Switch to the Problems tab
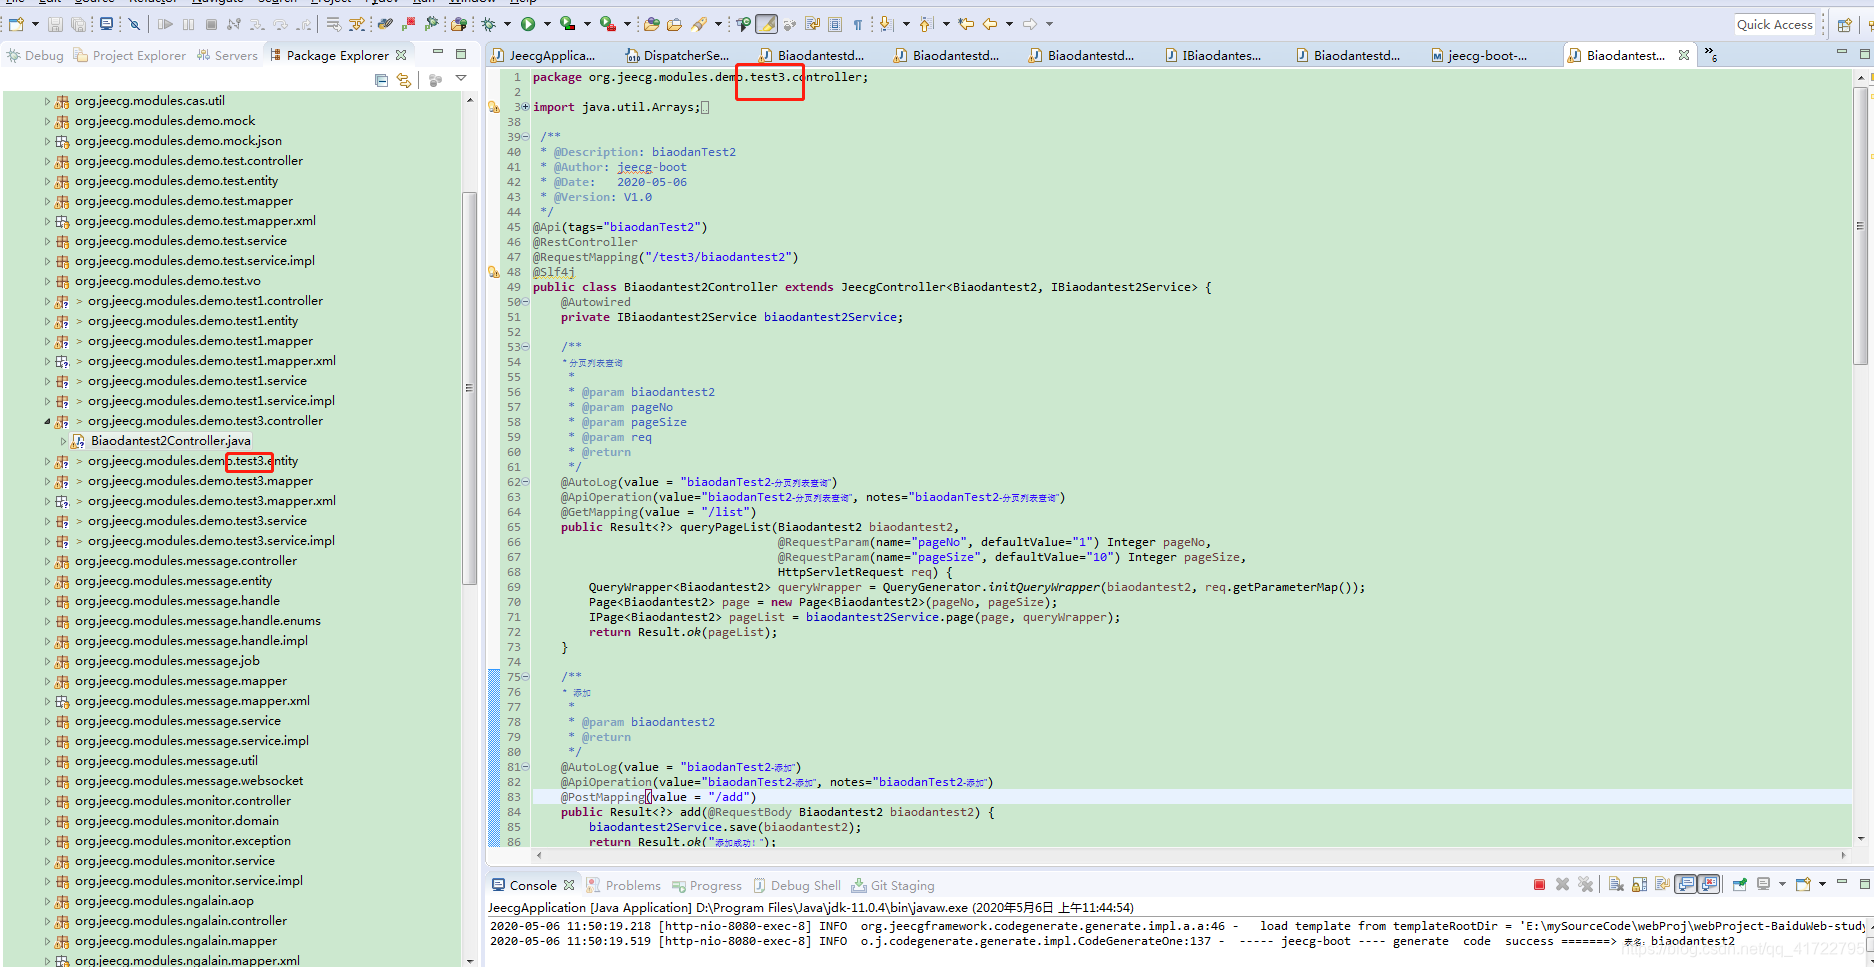The image size is (1874, 967). [x=624, y=885]
